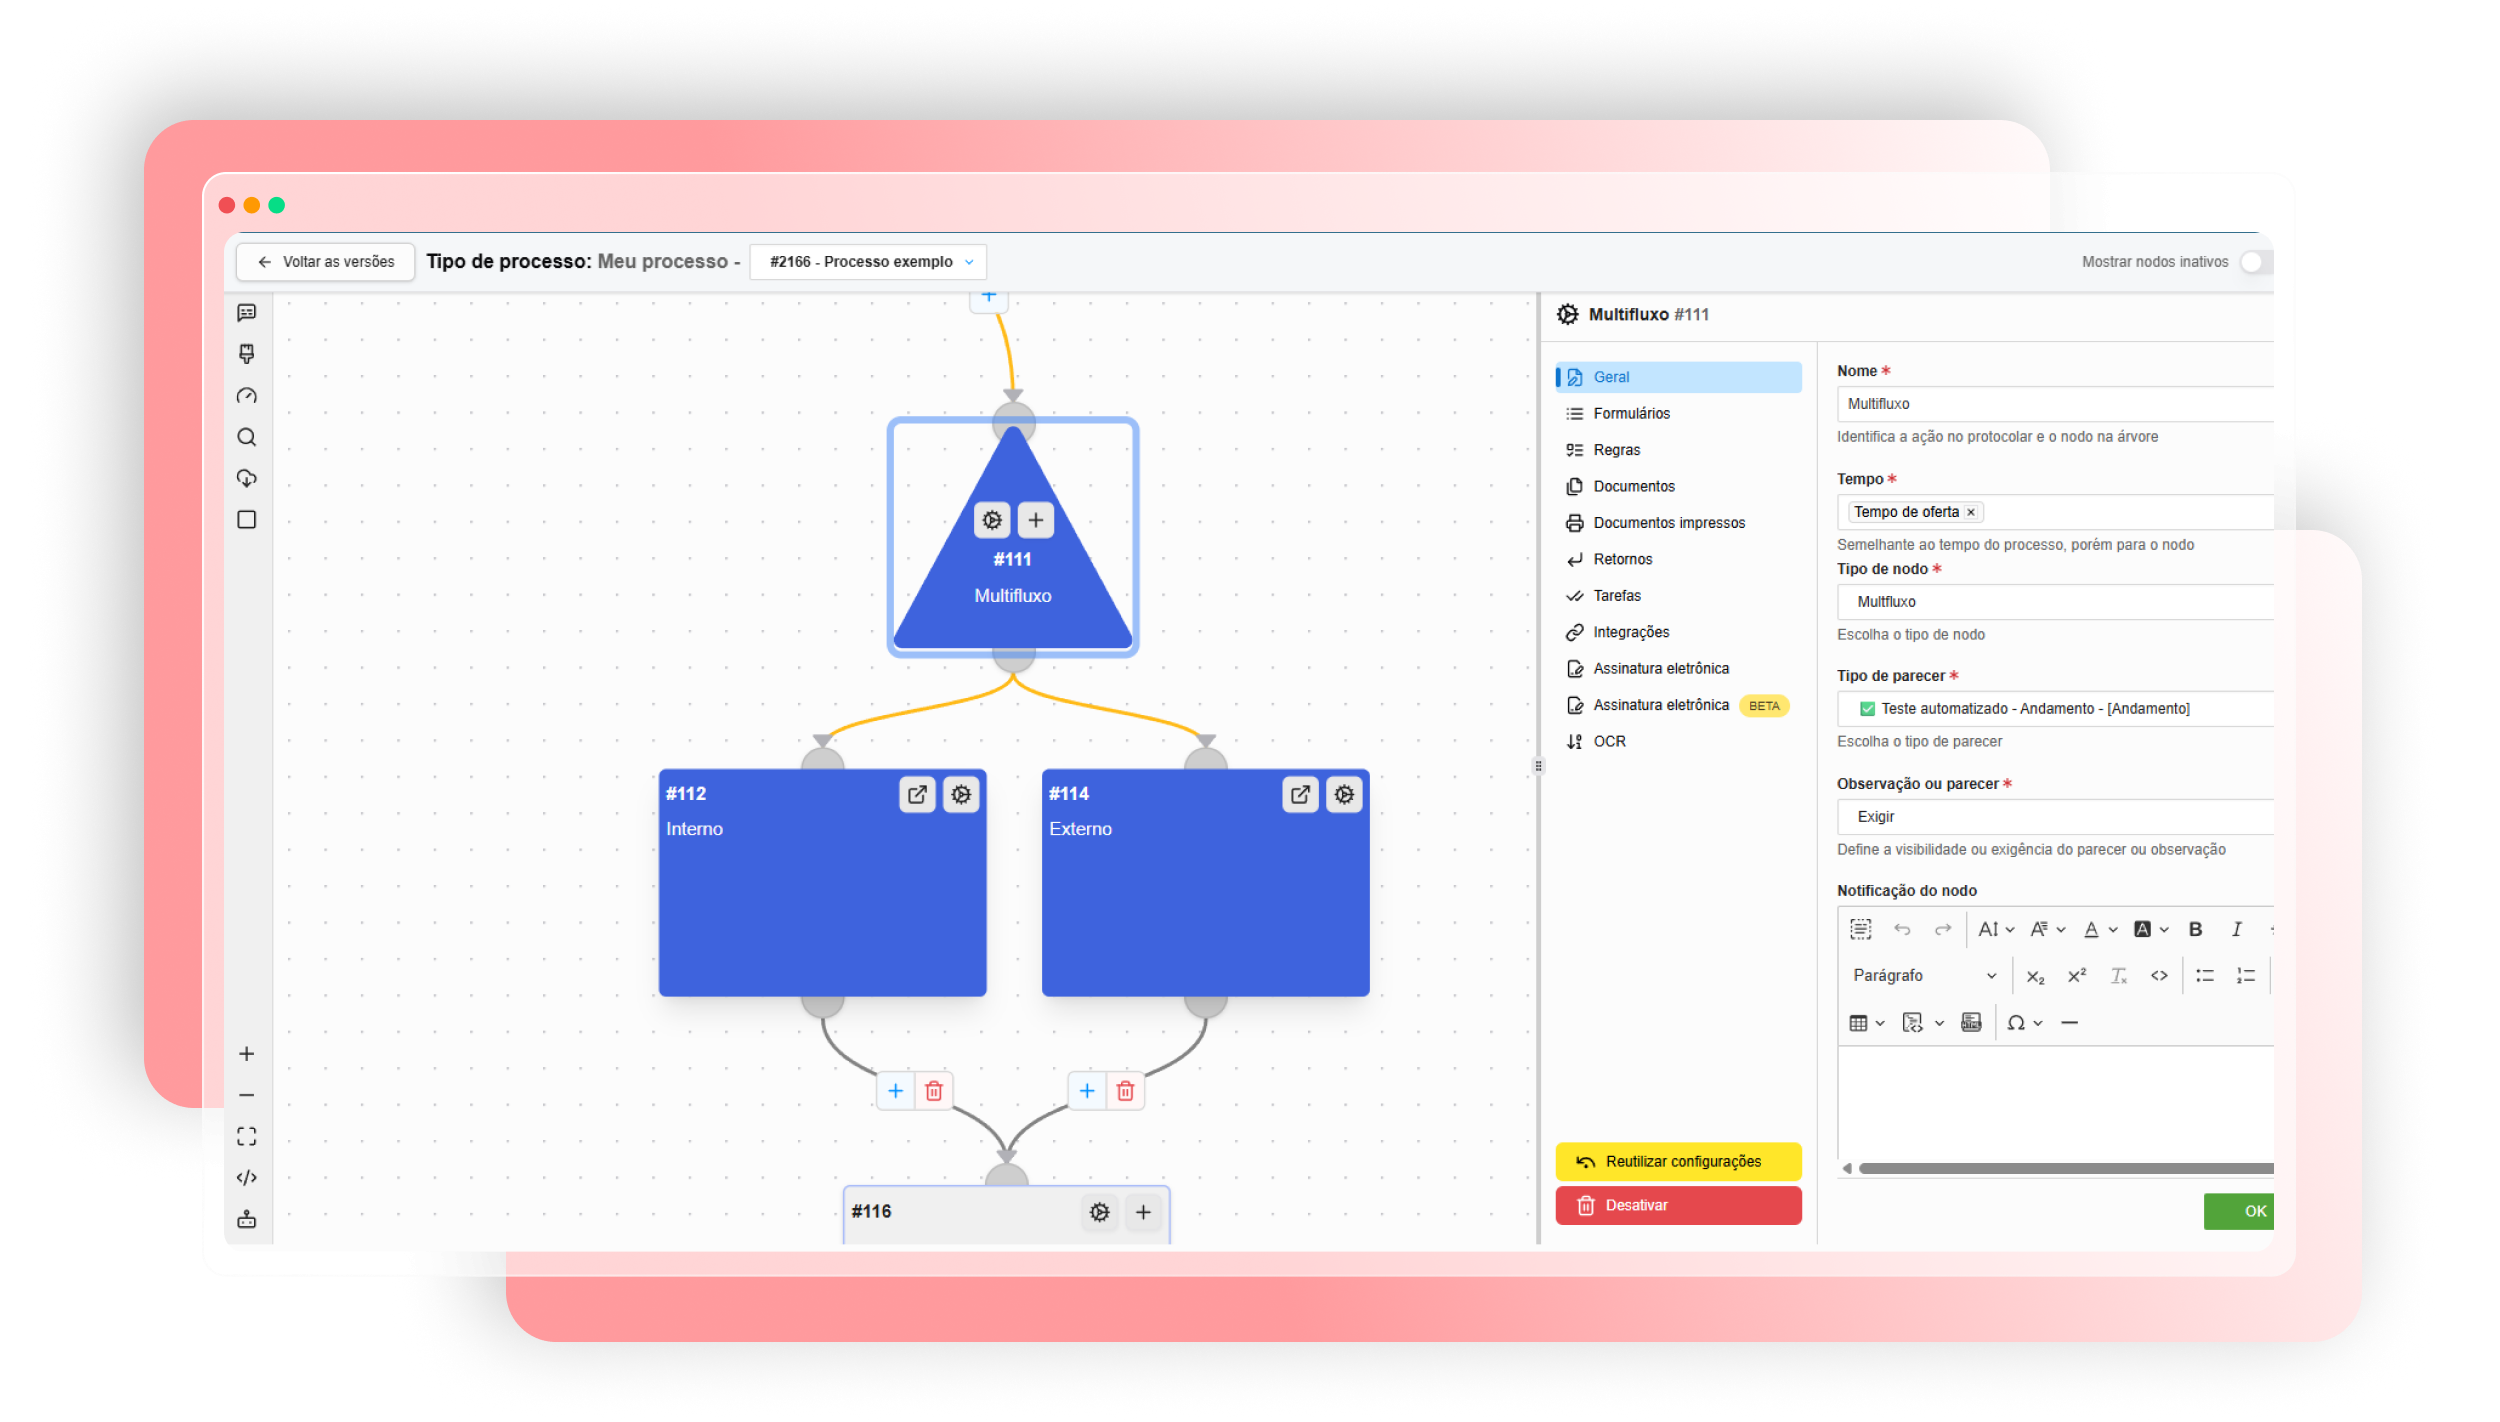Viewport: 2500px width, 1422px height.
Task: Click trash icon below node #112
Action: pos(933,1091)
